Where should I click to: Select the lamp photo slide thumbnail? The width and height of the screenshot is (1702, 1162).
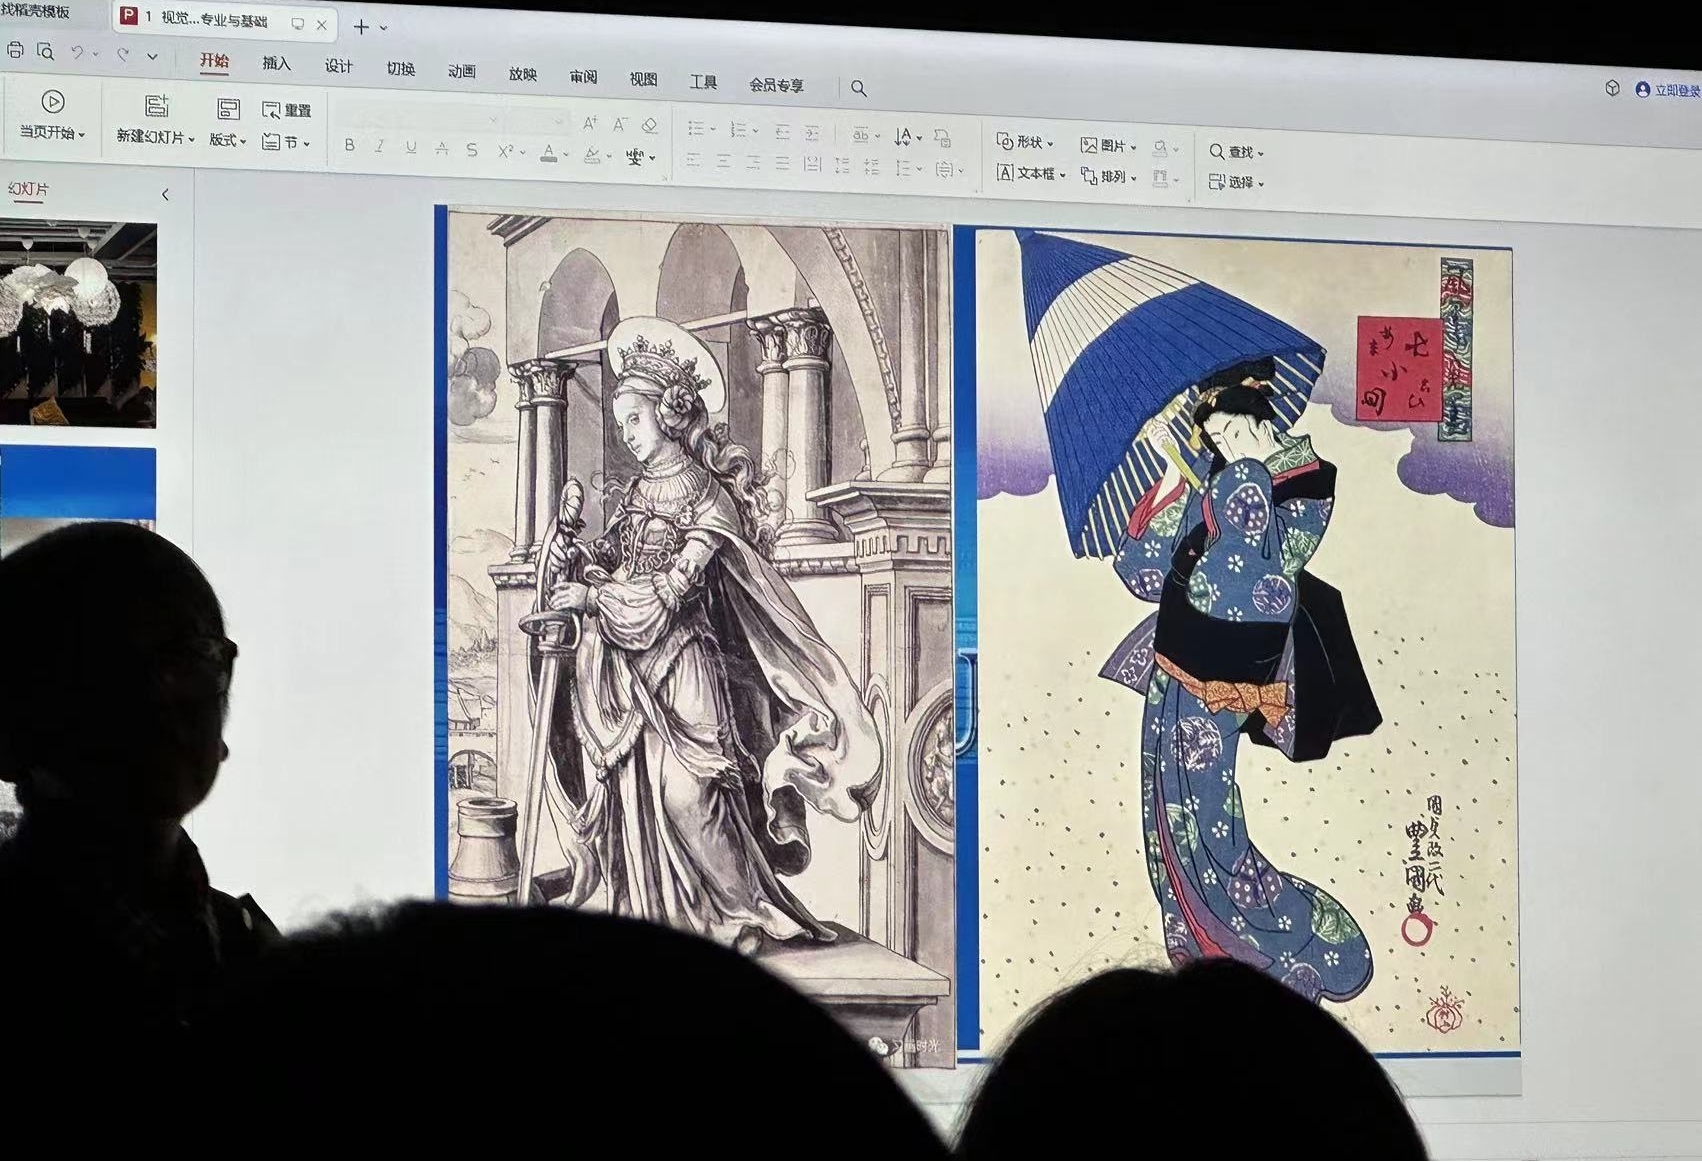[78, 324]
